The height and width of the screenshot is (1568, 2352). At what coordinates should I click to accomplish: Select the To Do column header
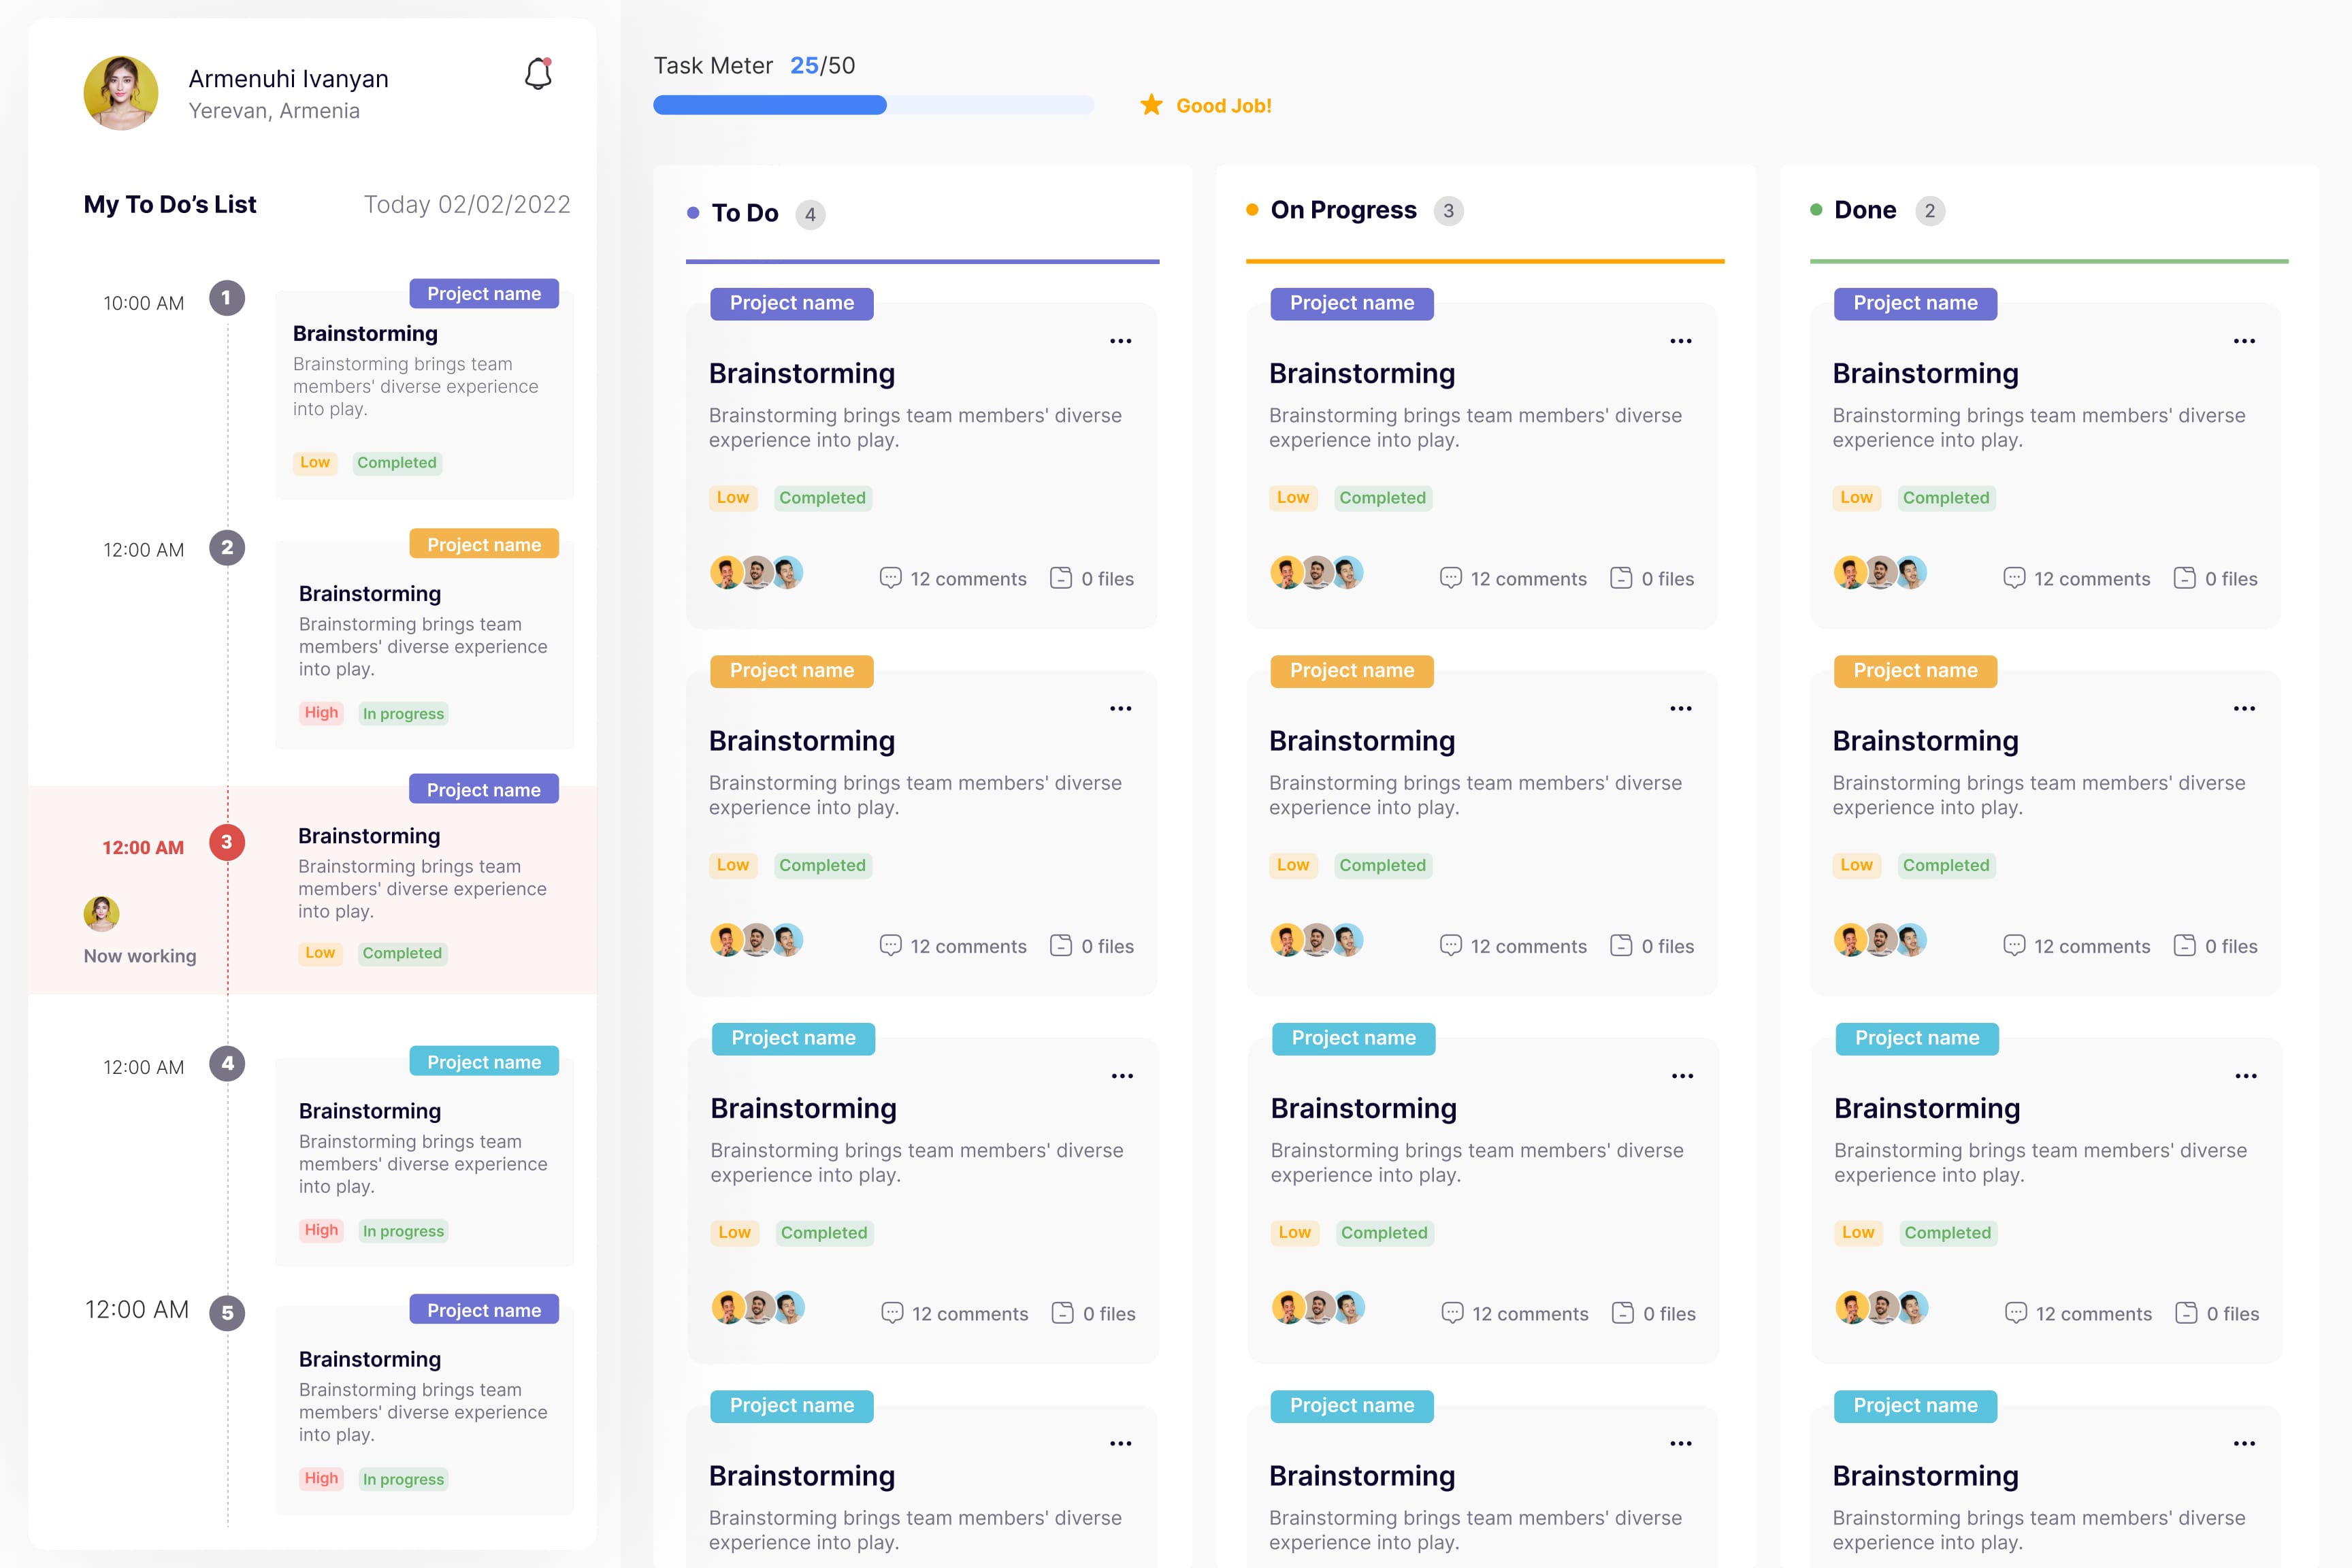[x=744, y=213]
